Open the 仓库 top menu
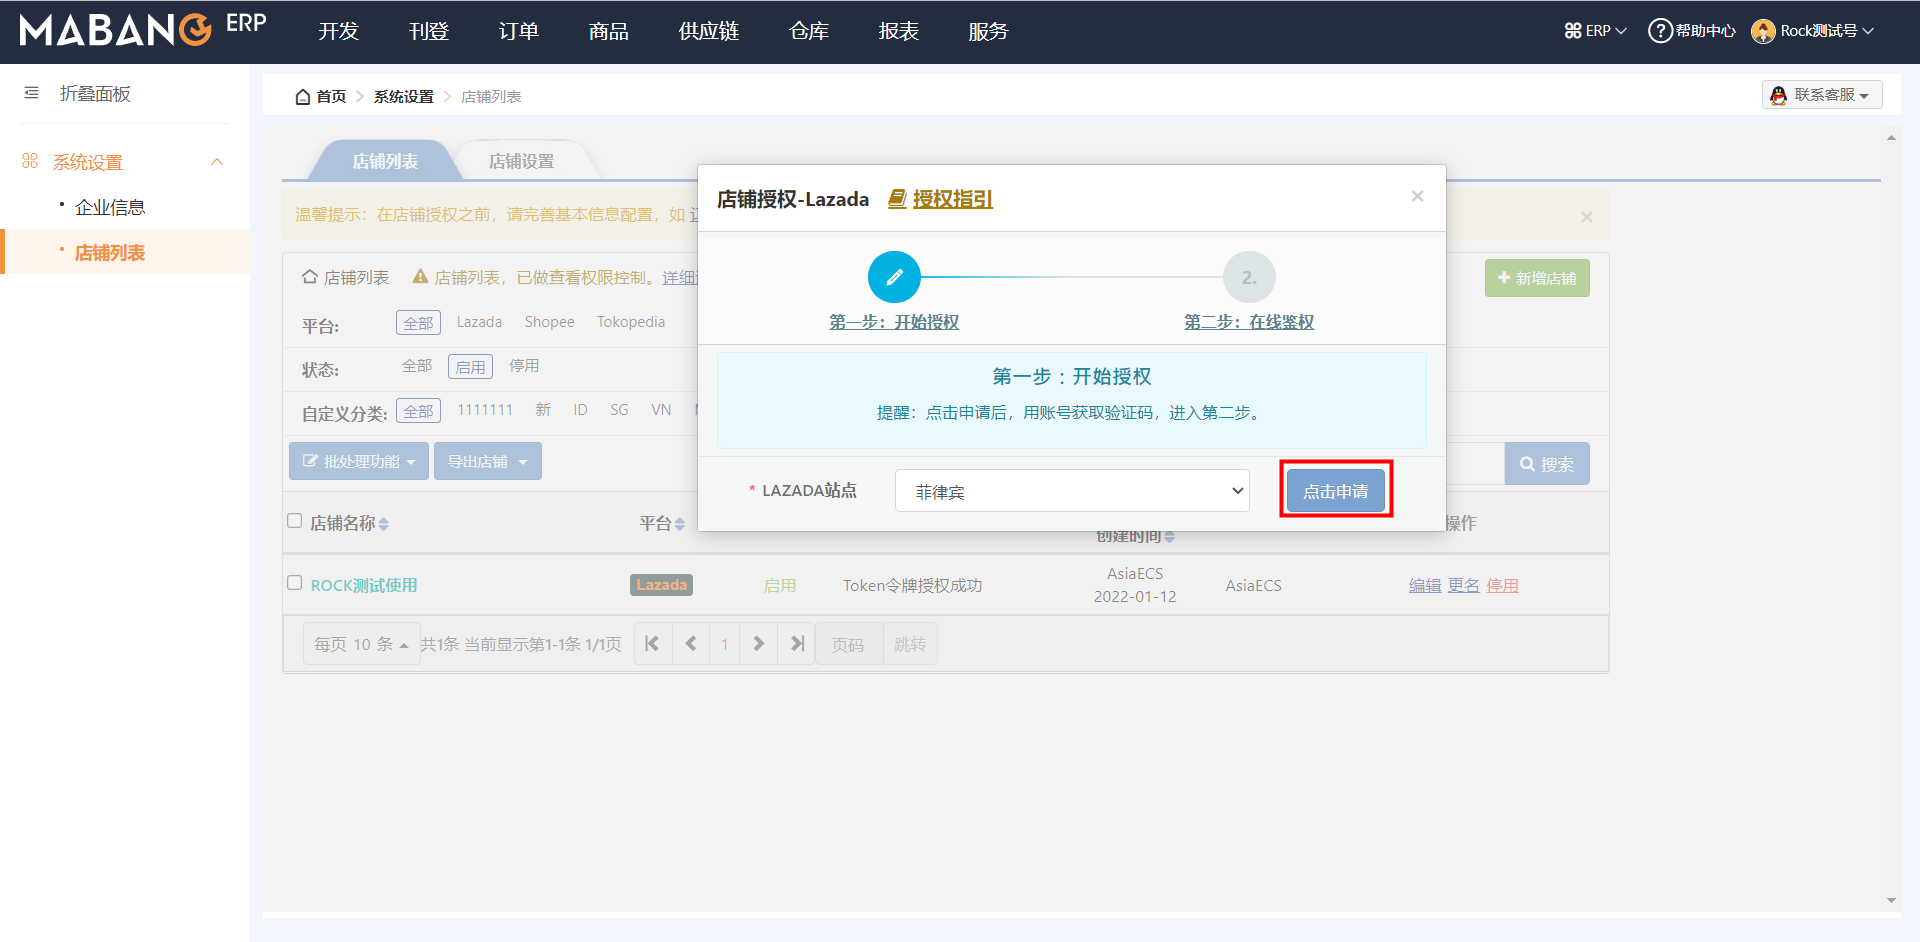The image size is (1920, 942). point(809,31)
